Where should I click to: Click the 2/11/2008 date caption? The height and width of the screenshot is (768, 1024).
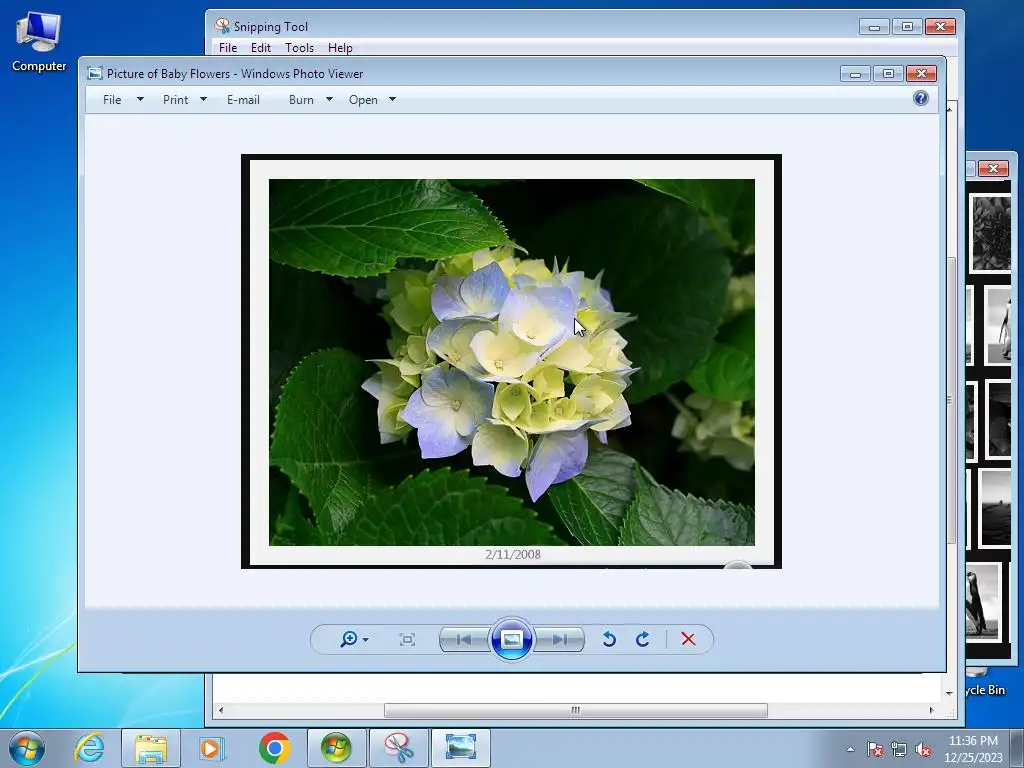pyautogui.click(x=513, y=554)
